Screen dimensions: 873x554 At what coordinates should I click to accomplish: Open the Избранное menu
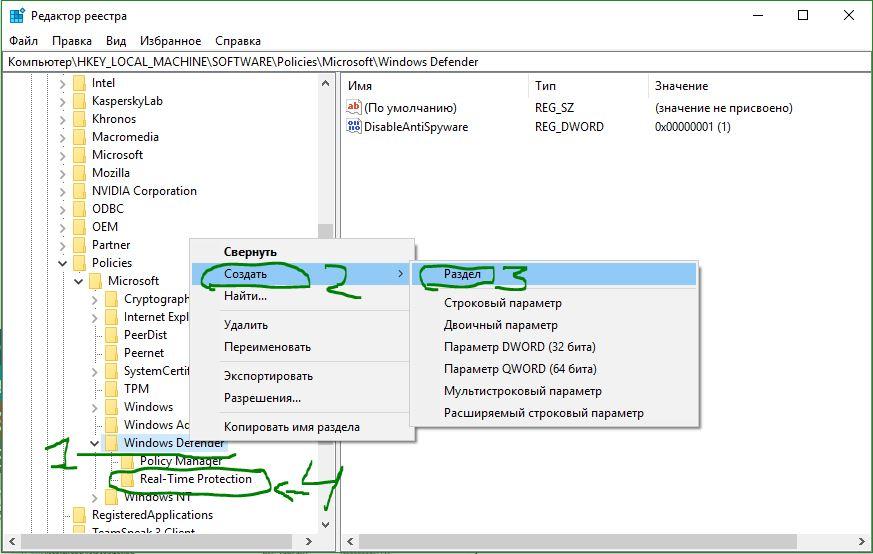tap(170, 41)
